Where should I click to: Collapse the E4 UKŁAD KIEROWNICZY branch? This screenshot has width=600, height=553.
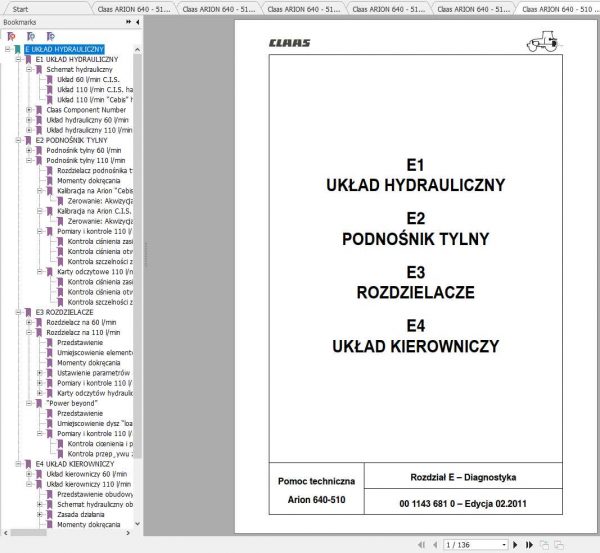point(18,464)
